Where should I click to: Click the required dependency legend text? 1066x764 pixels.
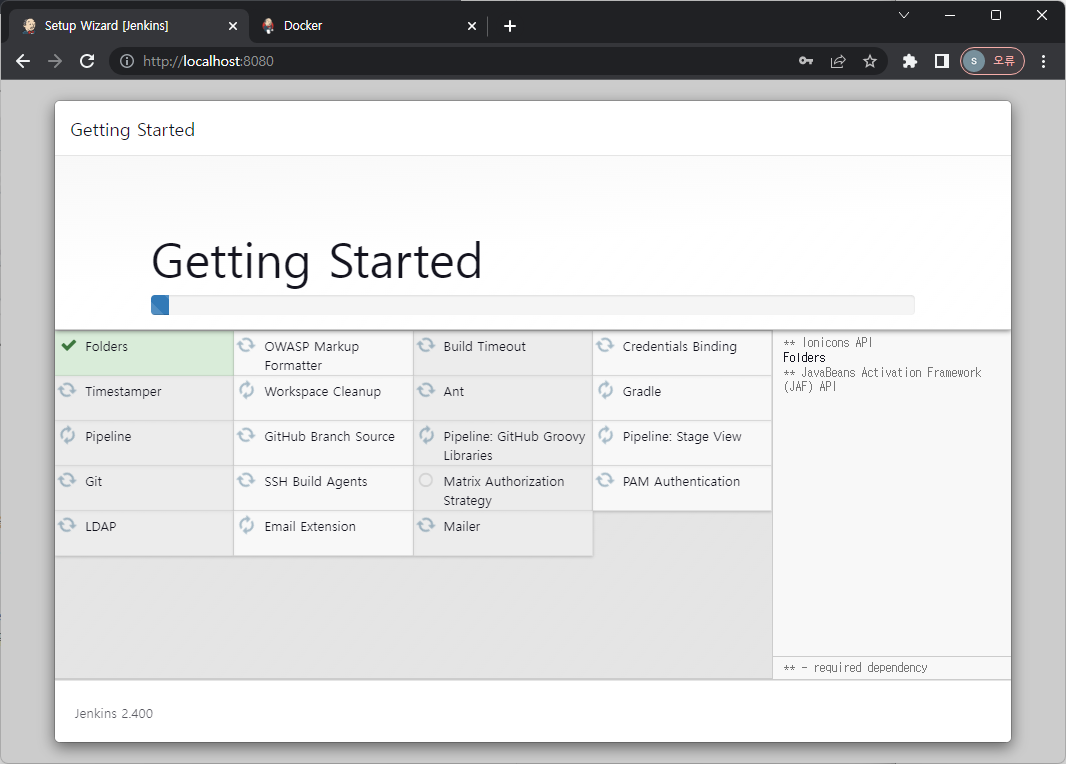click(855, 667)
